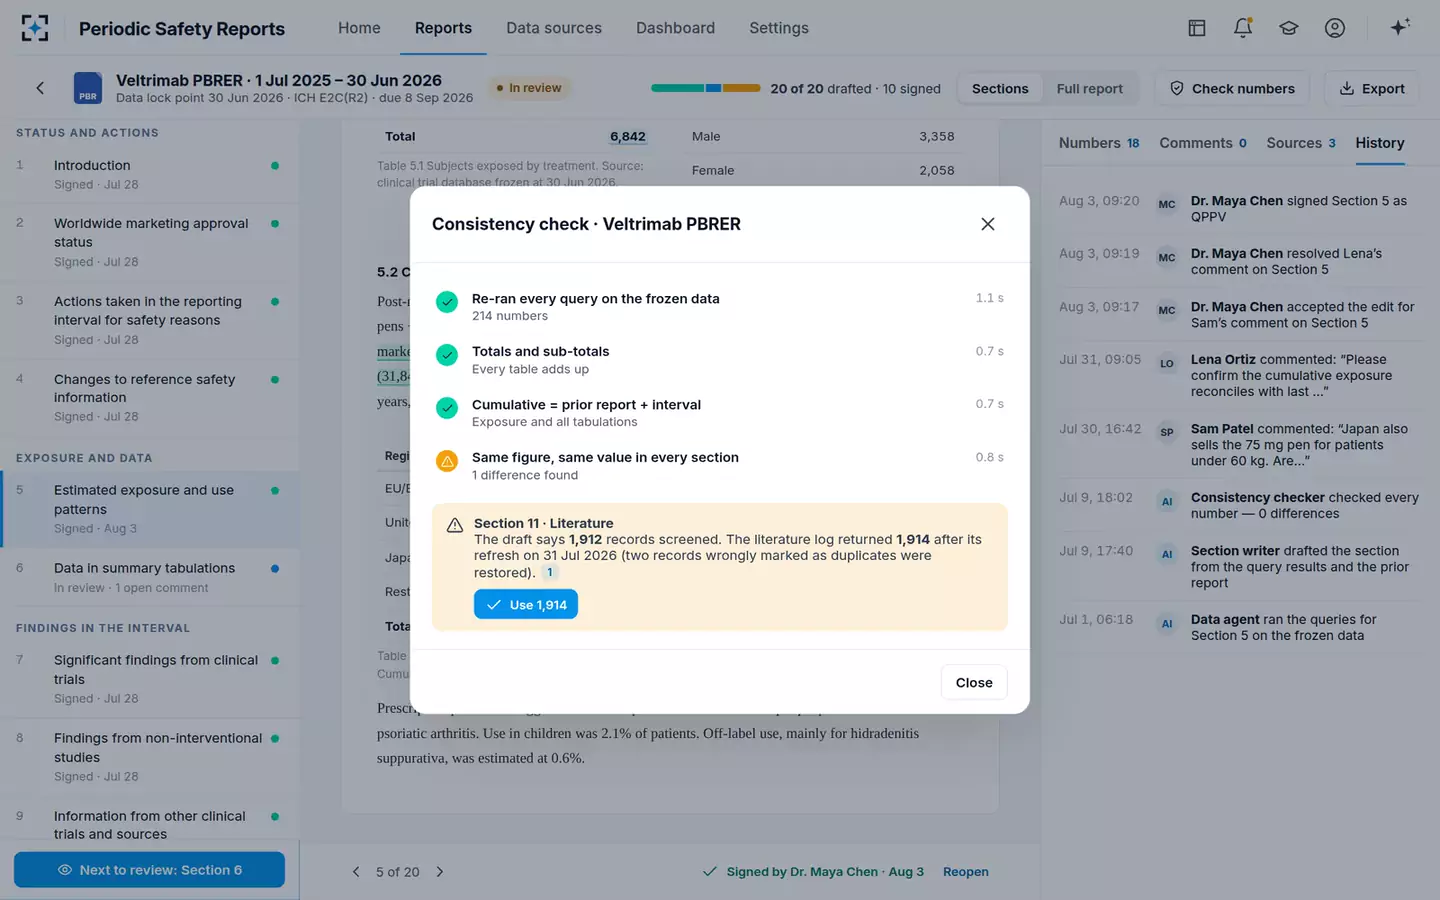Click the Export button
This screenshot has height=900, width=1440.
click(1372, 89)
